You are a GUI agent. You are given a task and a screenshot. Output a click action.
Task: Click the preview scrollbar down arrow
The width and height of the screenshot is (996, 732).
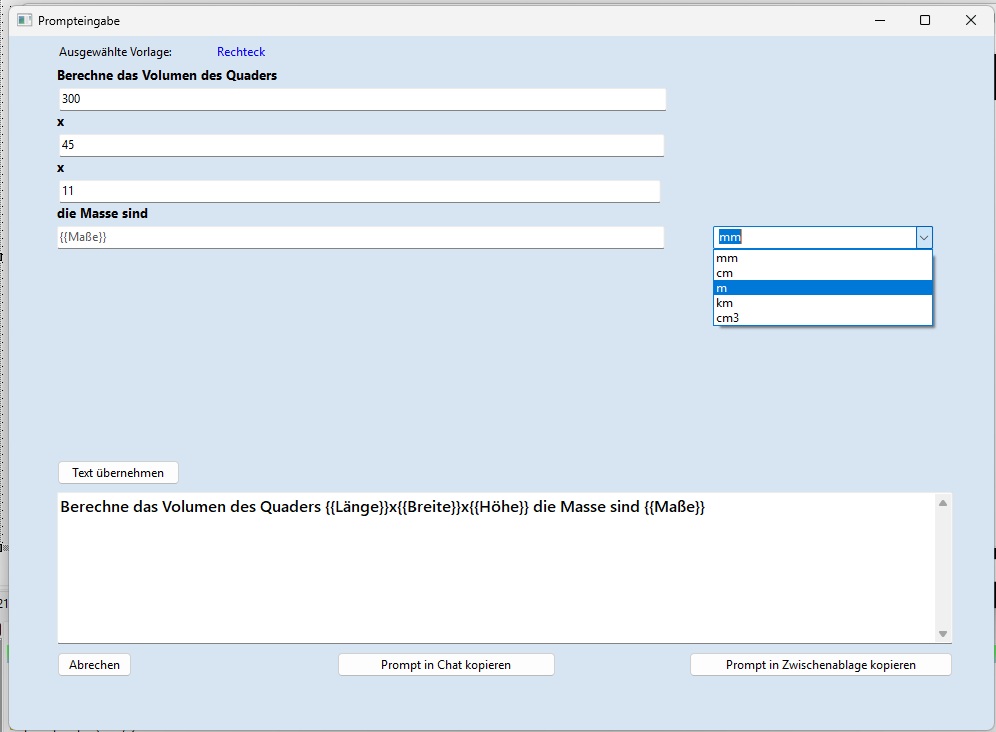point(943,634)
